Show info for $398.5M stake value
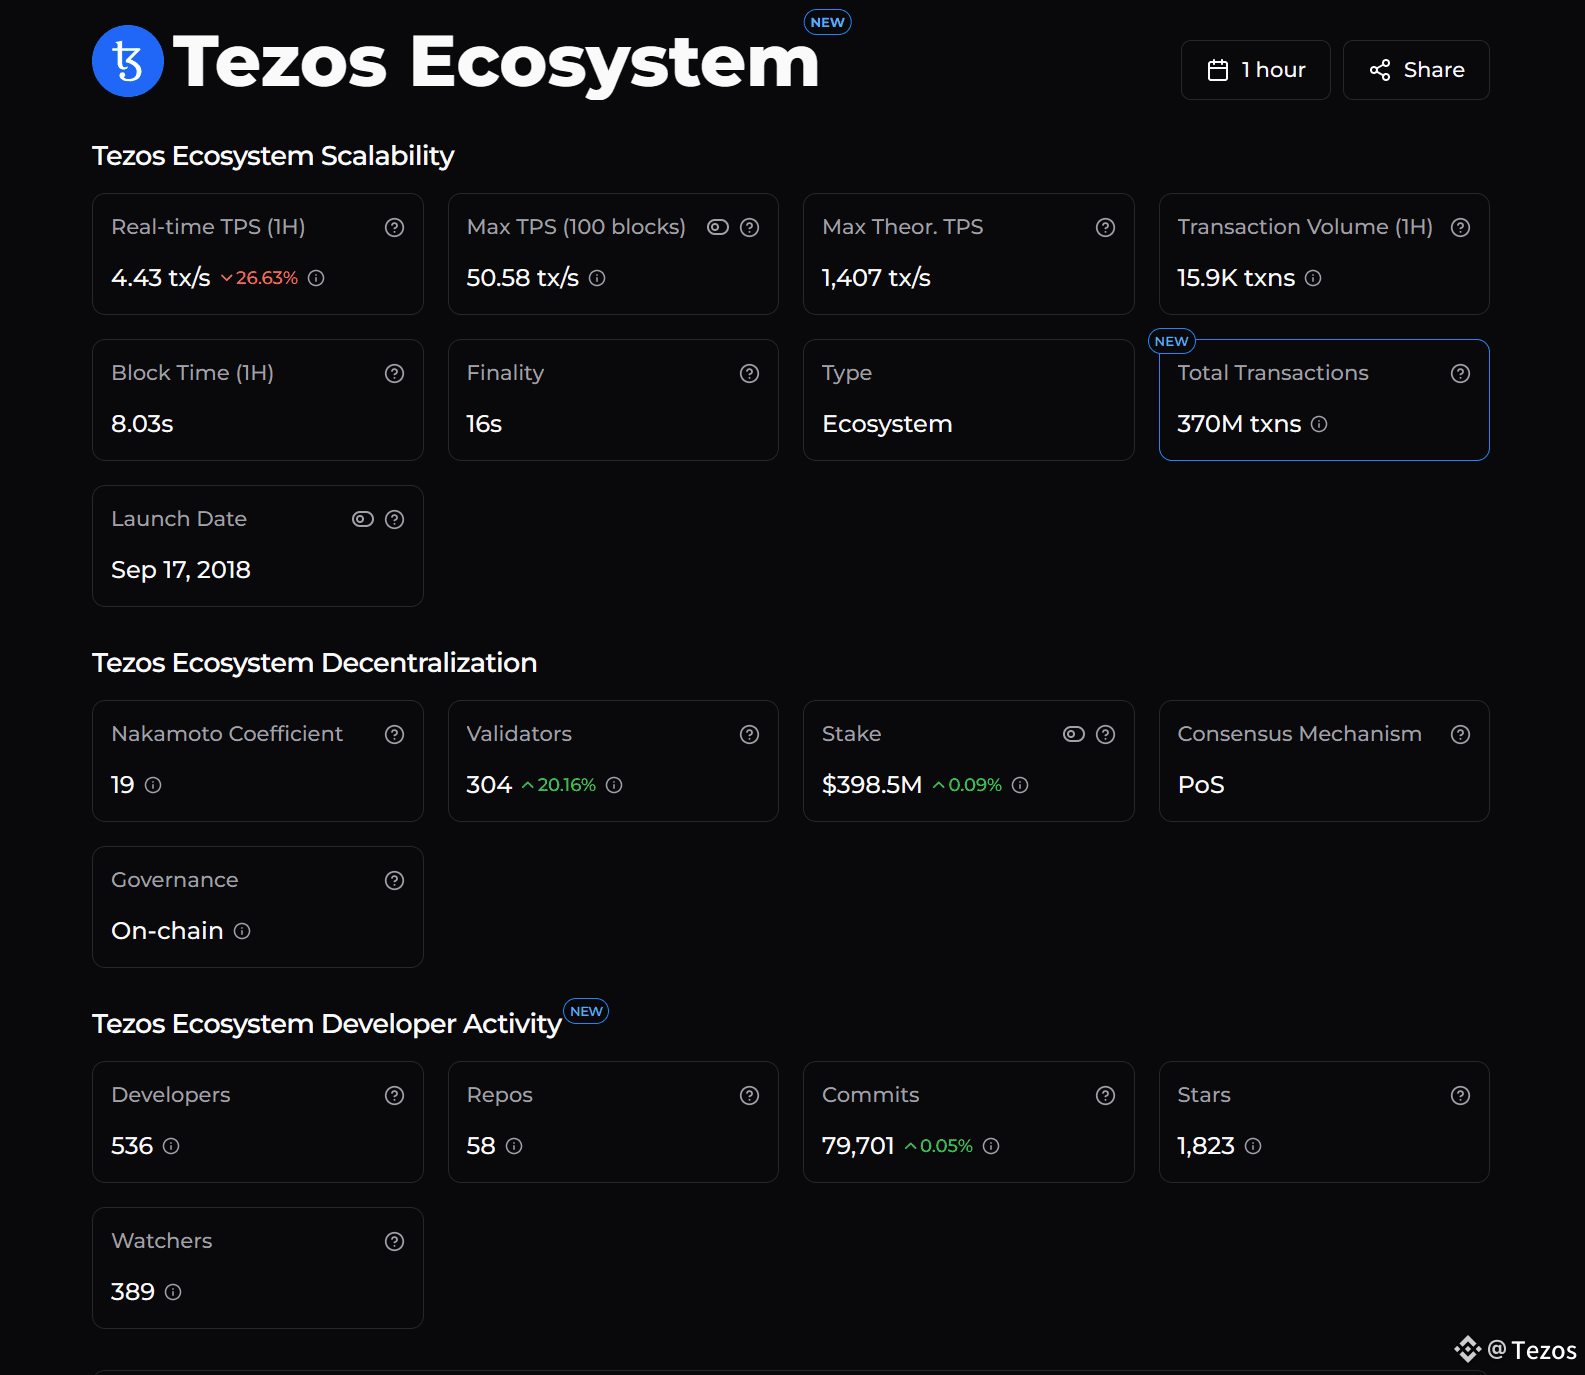The width and height of the screenshot is (1585, 1375). (x=1020, y=785)
